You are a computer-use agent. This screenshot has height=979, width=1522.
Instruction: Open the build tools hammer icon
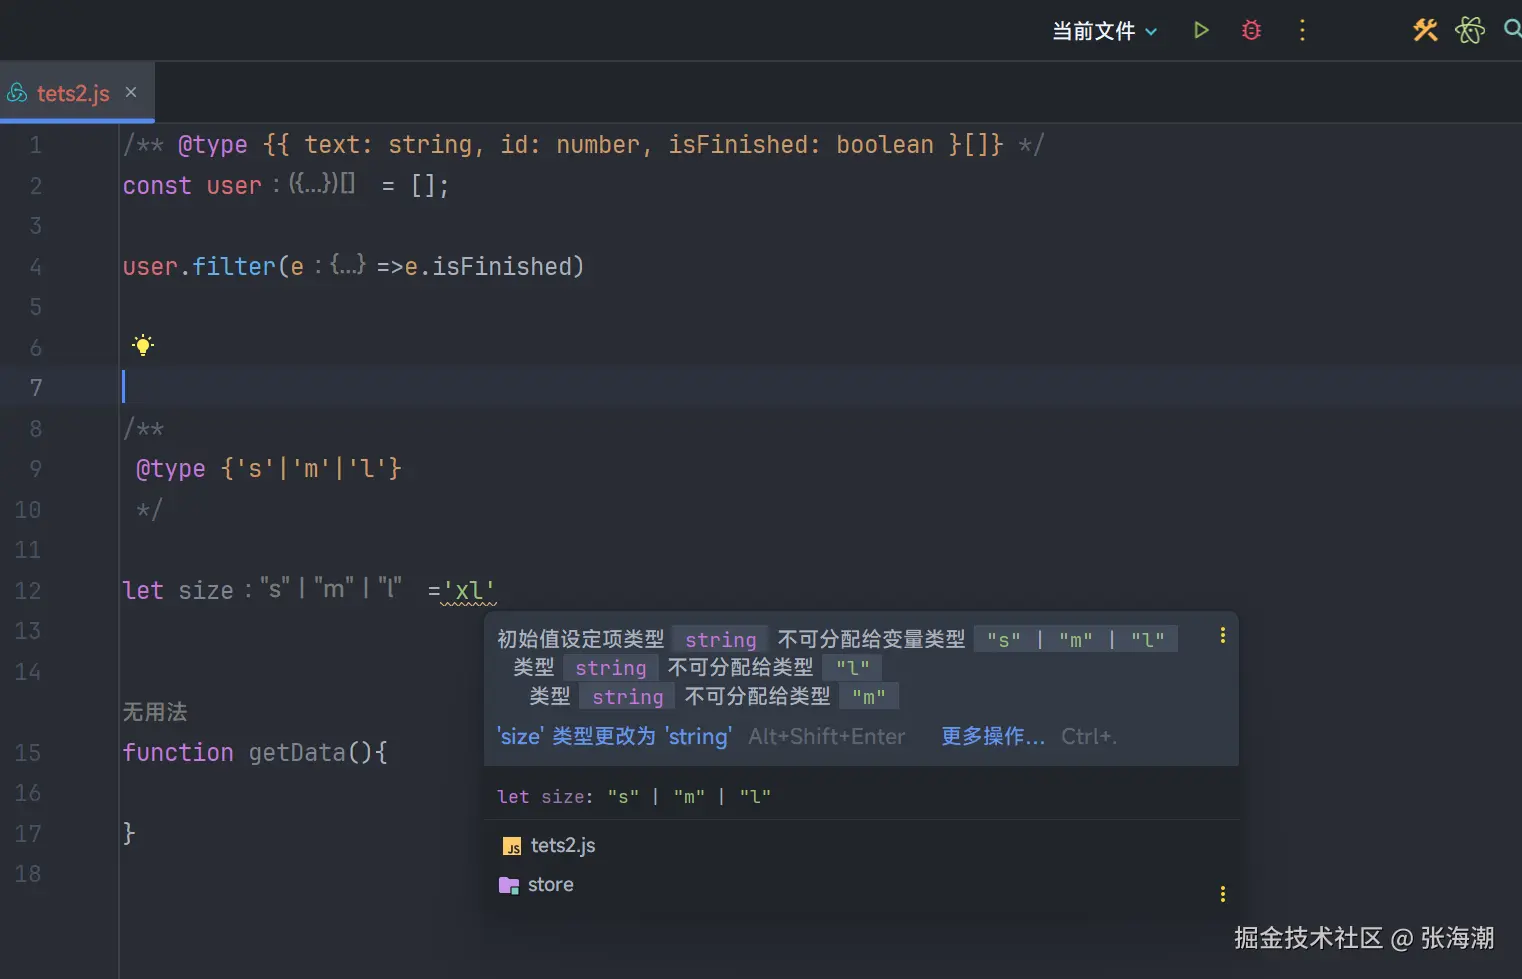pos(1425,31)
